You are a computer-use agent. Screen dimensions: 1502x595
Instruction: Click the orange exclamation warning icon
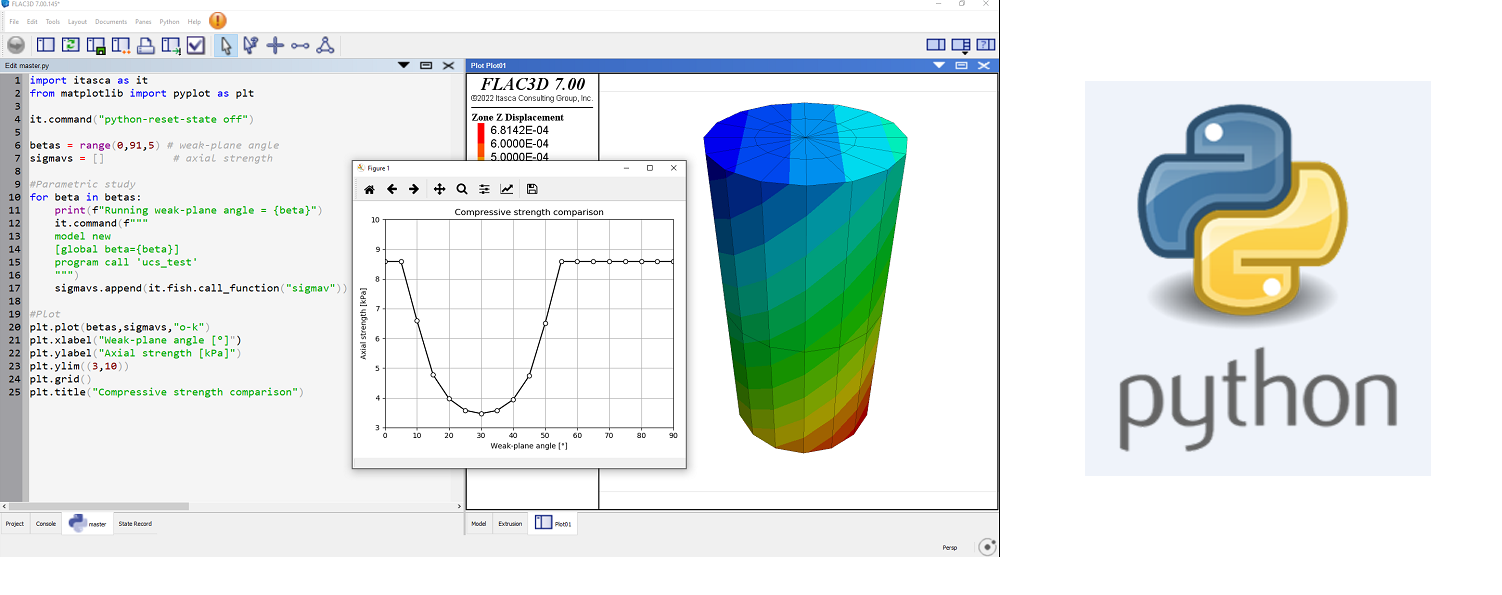click(x=218, y=21)
